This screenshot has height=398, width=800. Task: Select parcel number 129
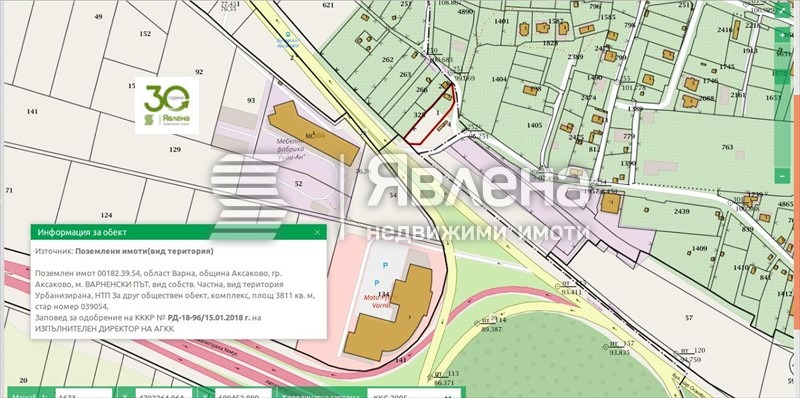pos(175,150)
